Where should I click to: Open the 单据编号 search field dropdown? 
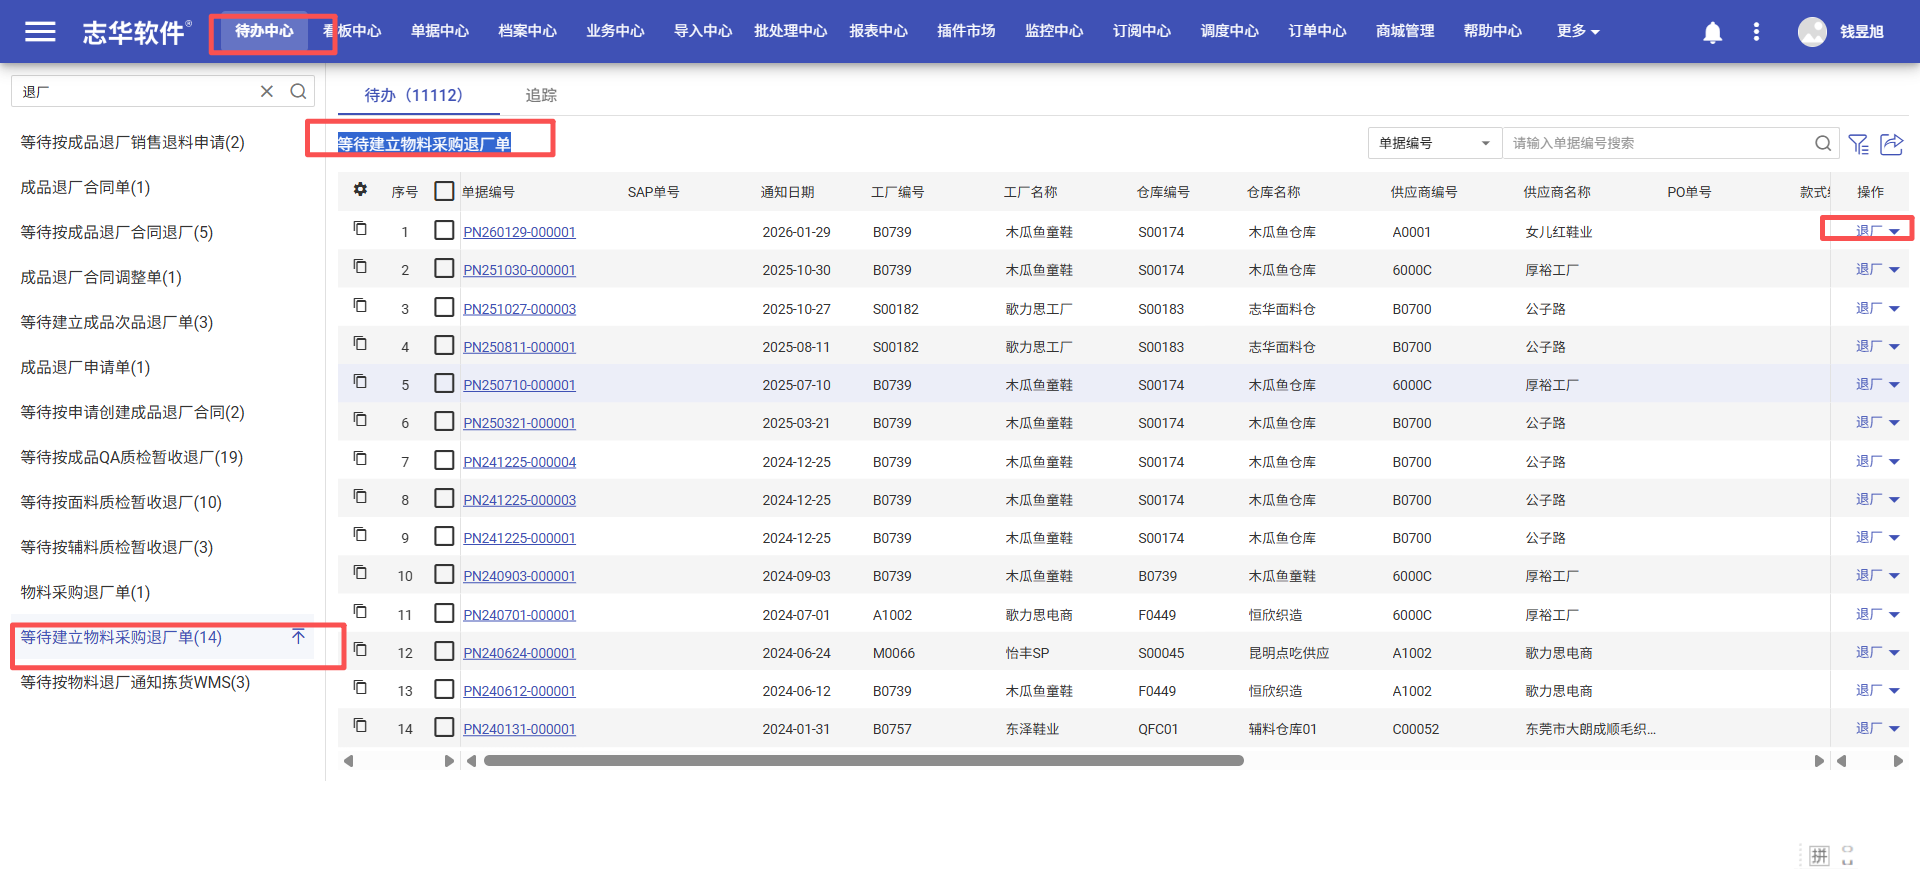(1435, 143)
